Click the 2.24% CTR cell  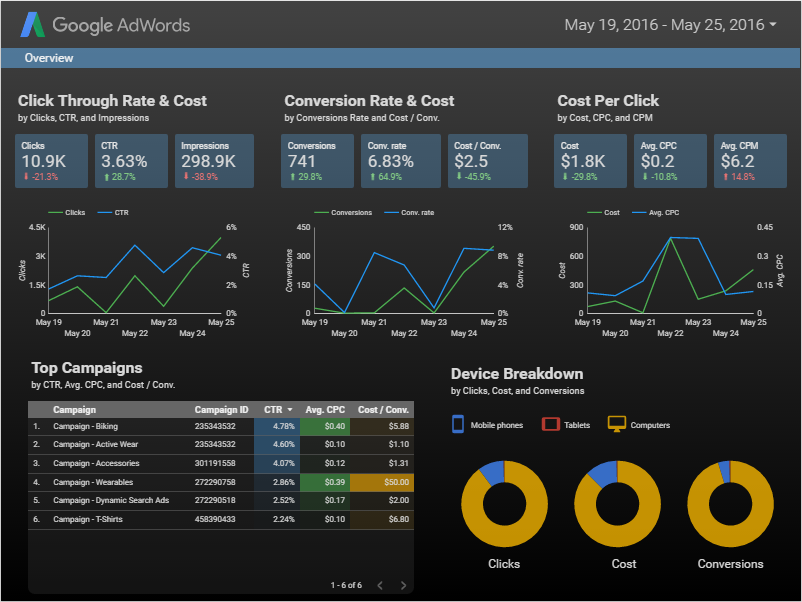(277, 519)
